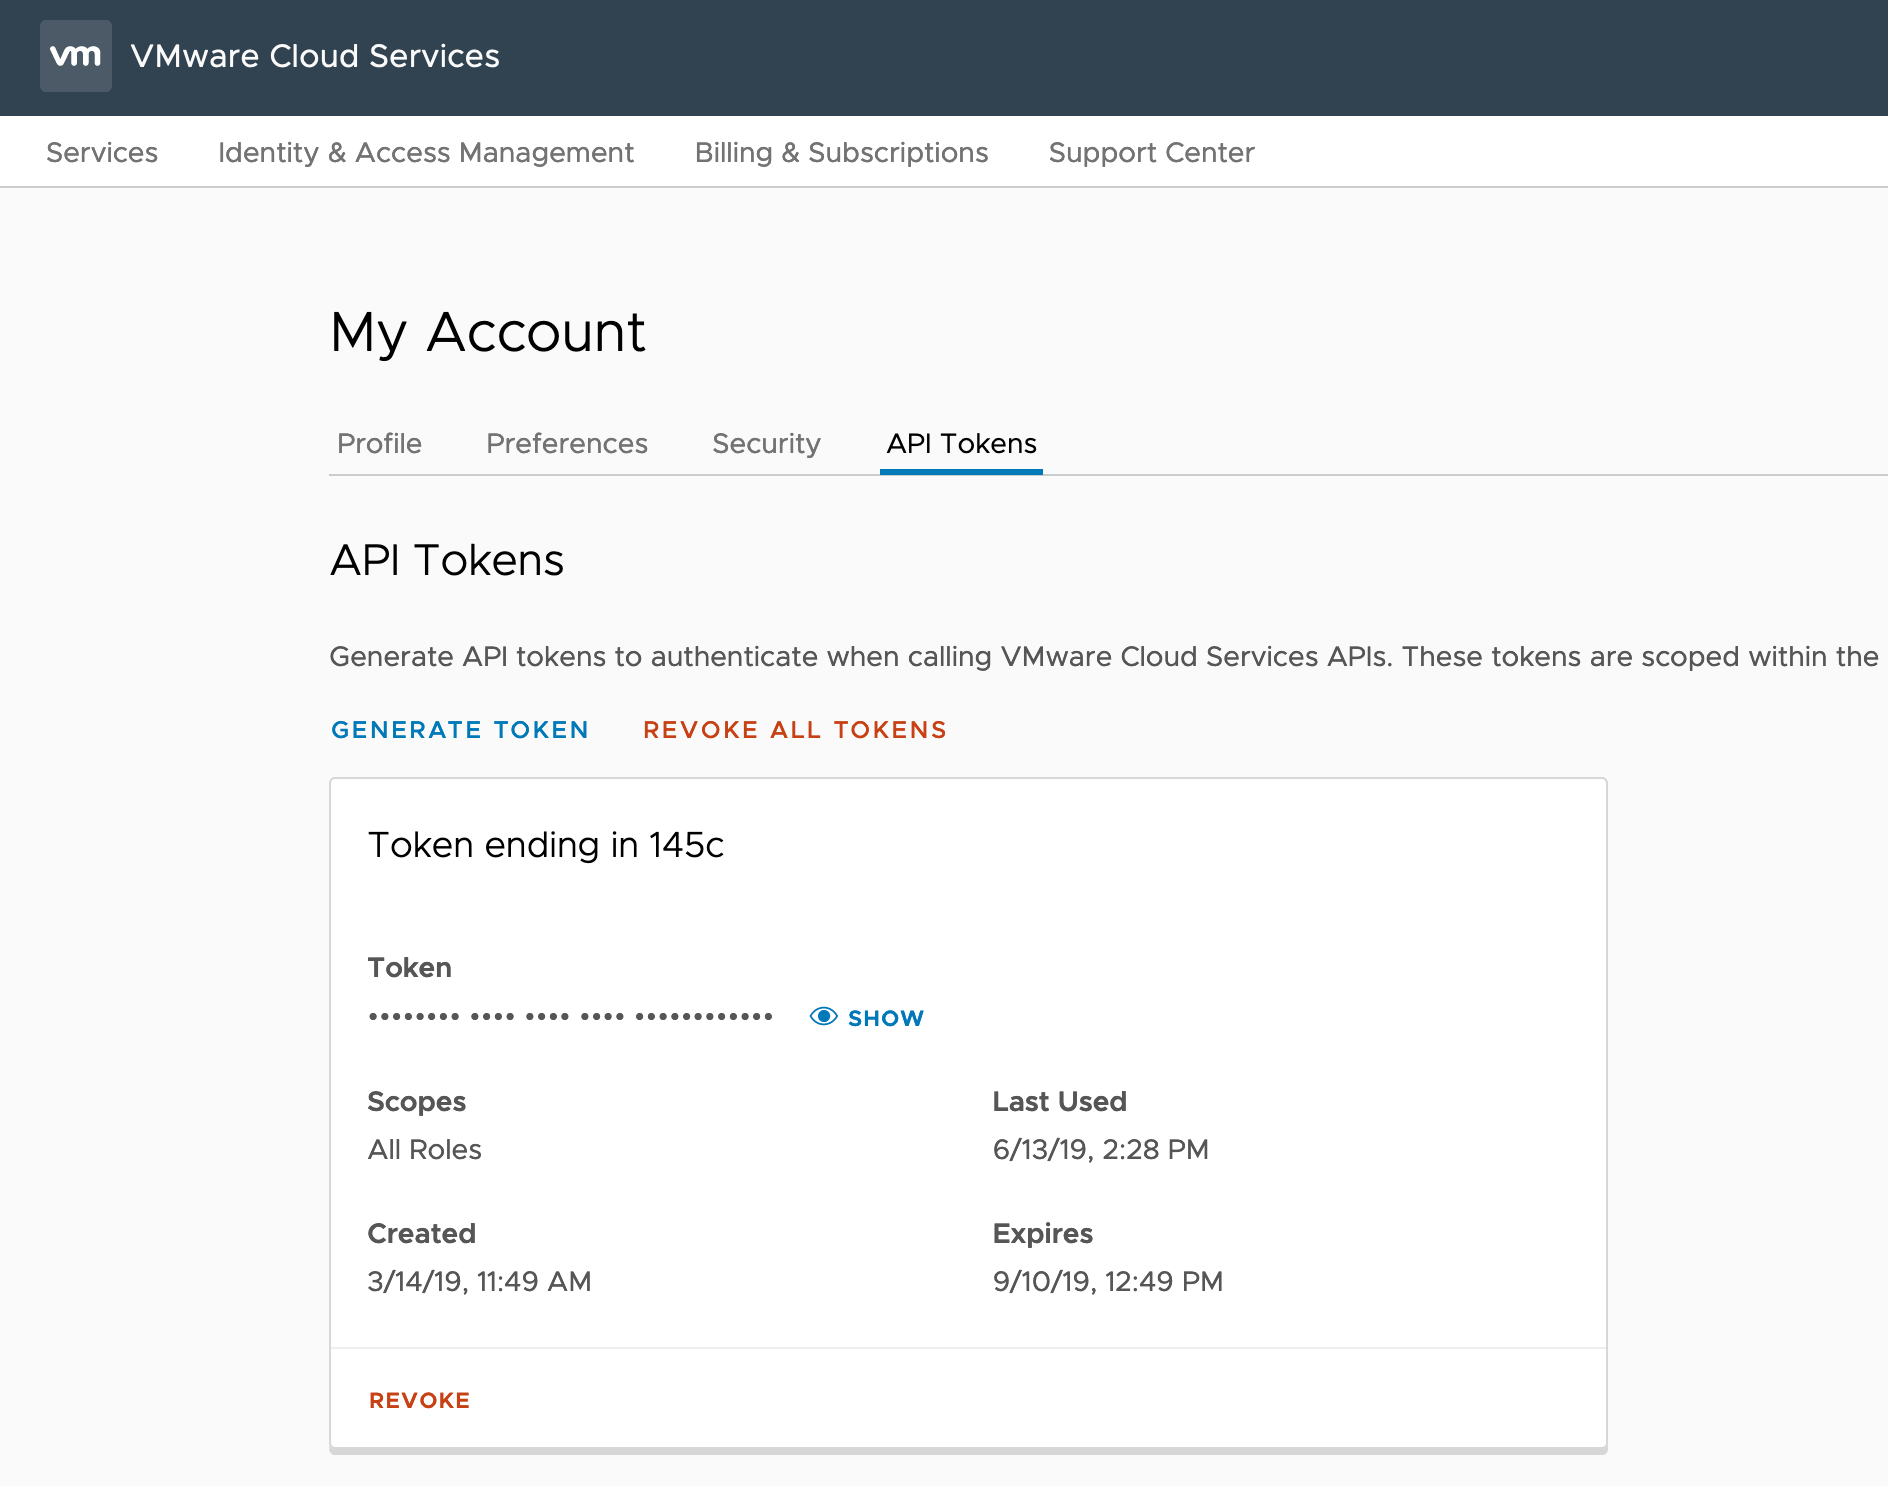Open the Services menu
This screenshot has width=1888, height=1486.
pos(102,152)
